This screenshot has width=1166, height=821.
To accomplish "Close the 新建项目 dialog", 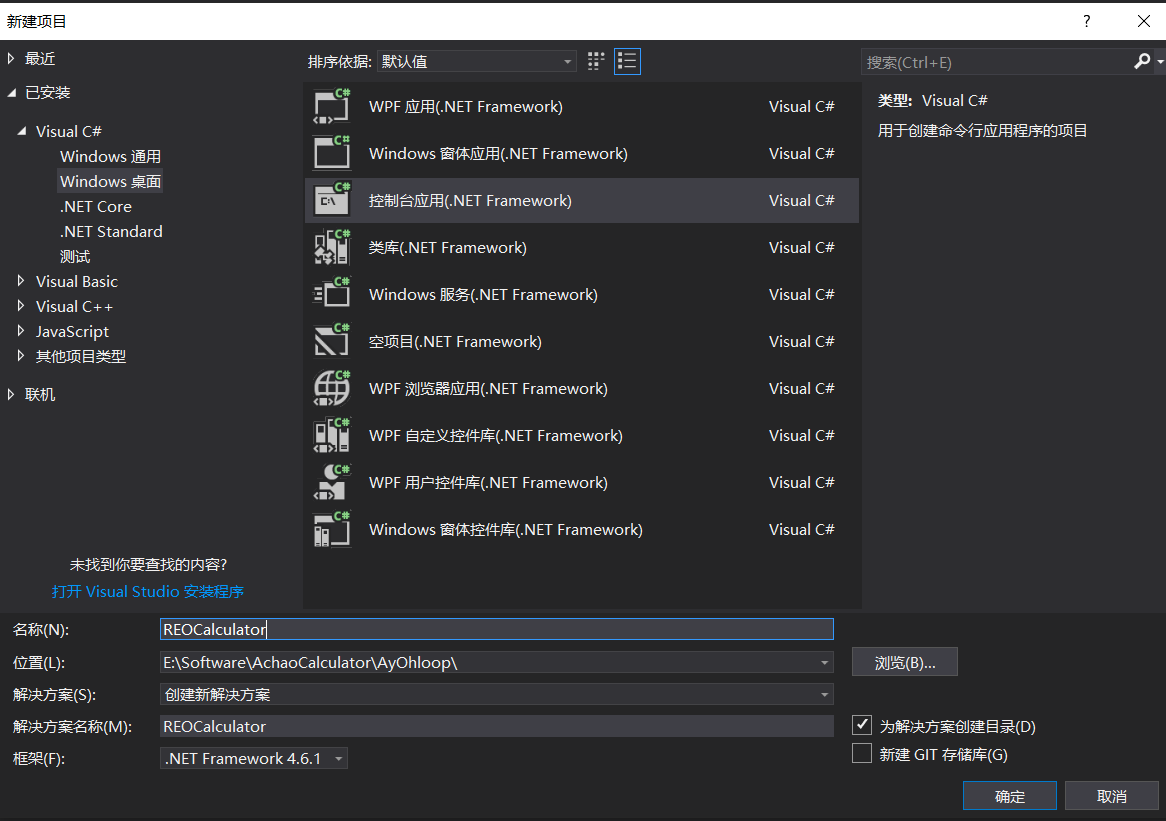I will [1144, 21].
